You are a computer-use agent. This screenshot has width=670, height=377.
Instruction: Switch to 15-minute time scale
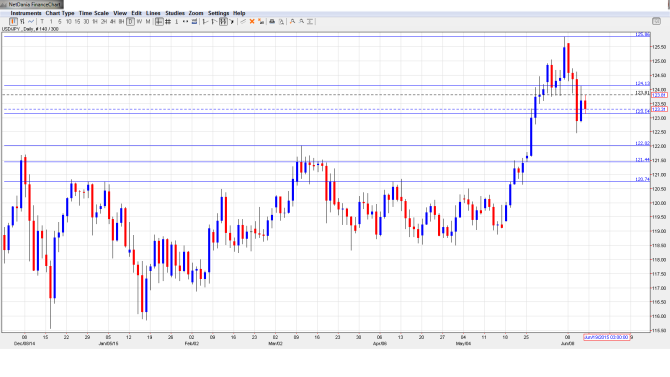tap(77, 21)
